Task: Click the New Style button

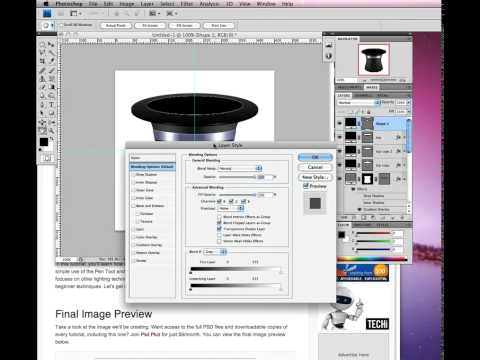Action: point(315,177)
